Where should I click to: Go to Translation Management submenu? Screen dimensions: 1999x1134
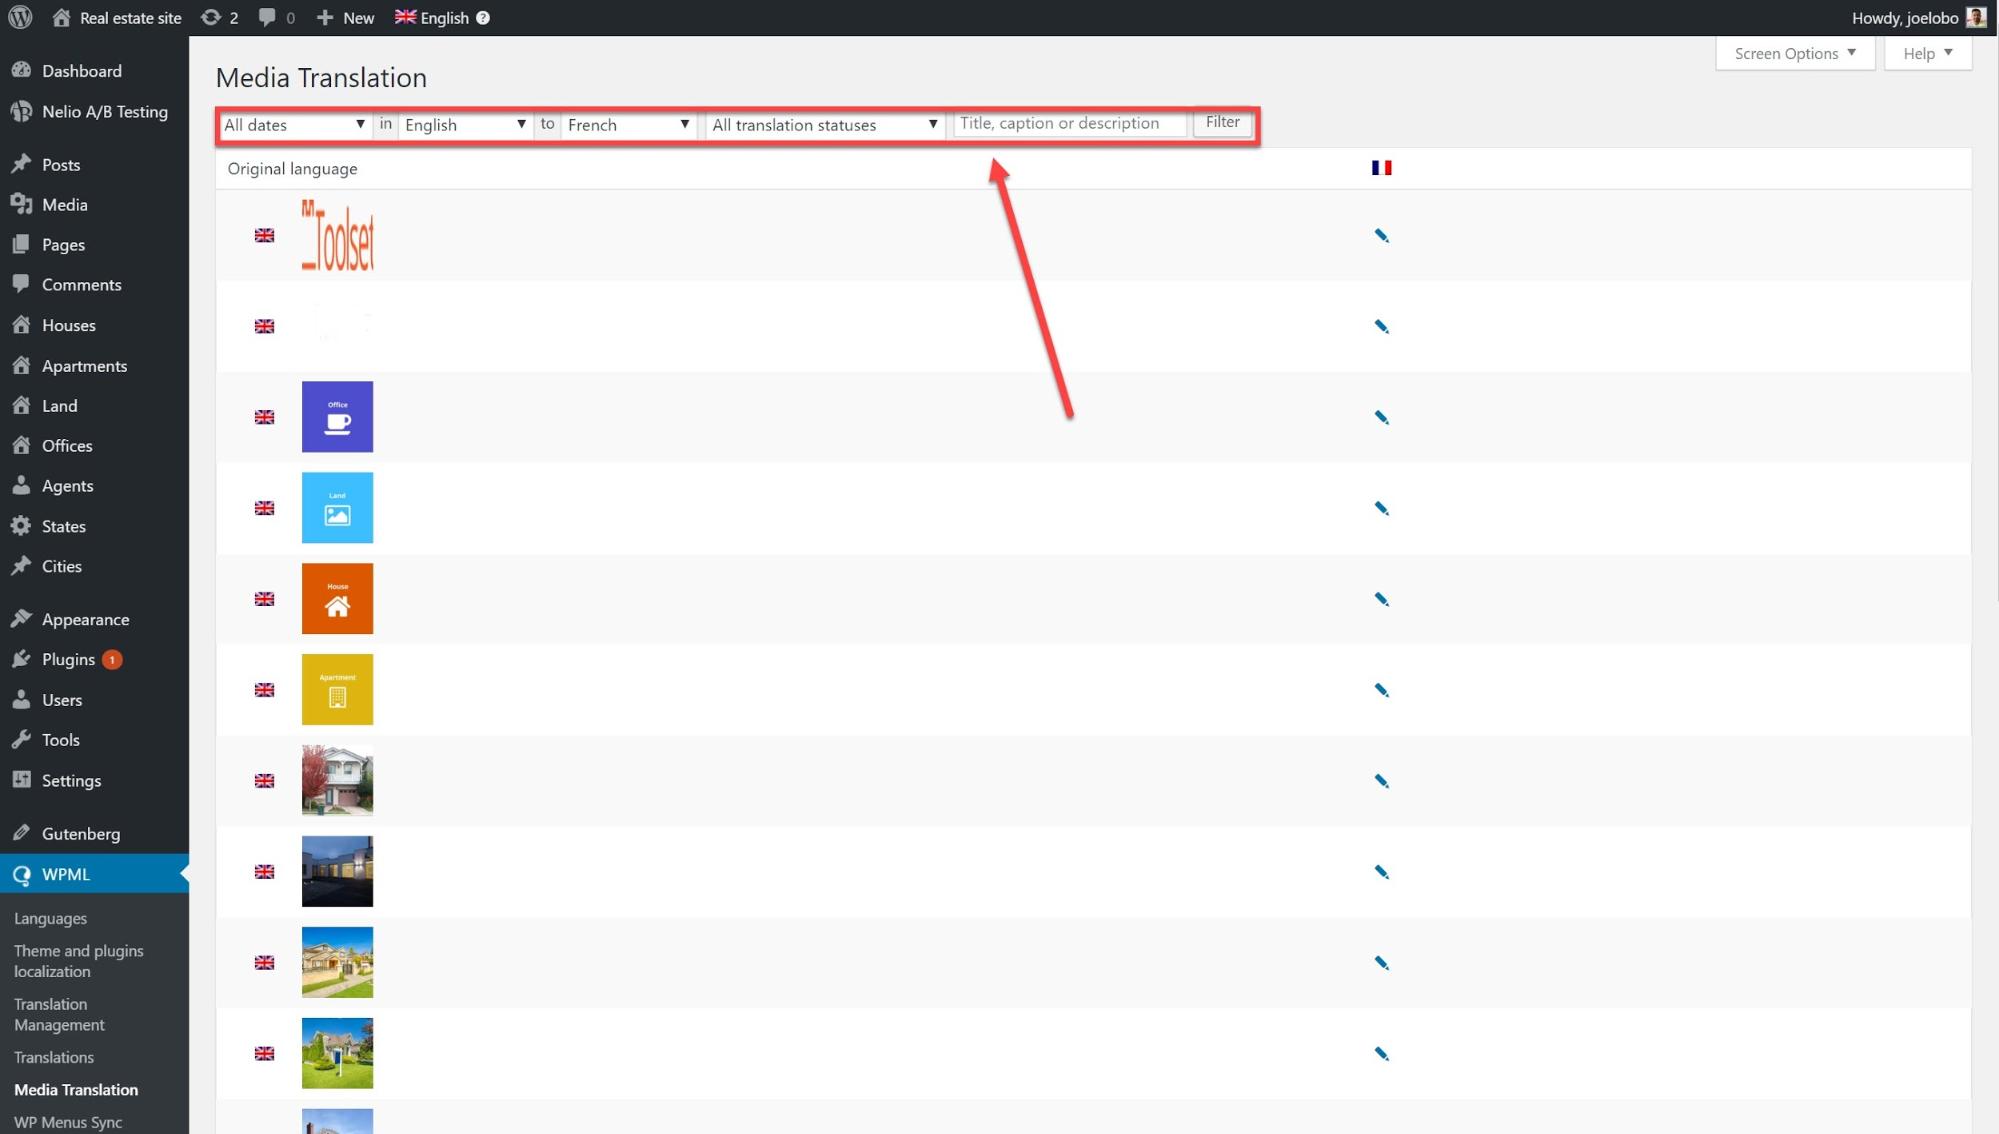pyautogui.click(x=59, y=1014)
